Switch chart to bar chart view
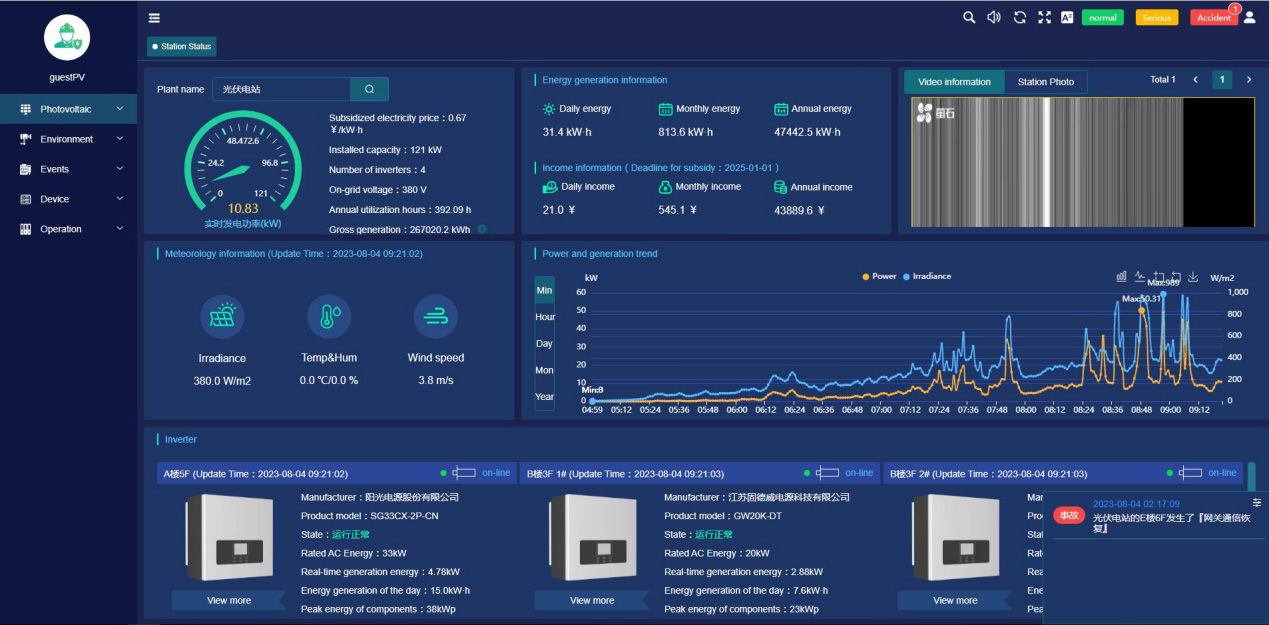This screenshot has width=1269, height=625. (1122, 276)
